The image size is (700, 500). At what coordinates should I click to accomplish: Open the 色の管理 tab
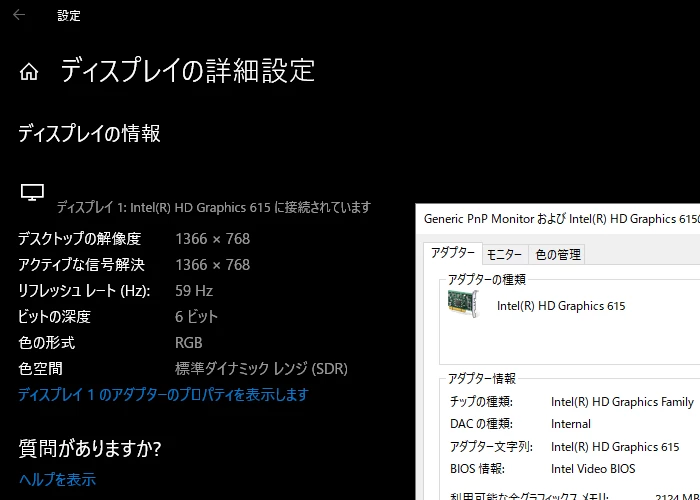pyautogui.click(x=558, y=254)
